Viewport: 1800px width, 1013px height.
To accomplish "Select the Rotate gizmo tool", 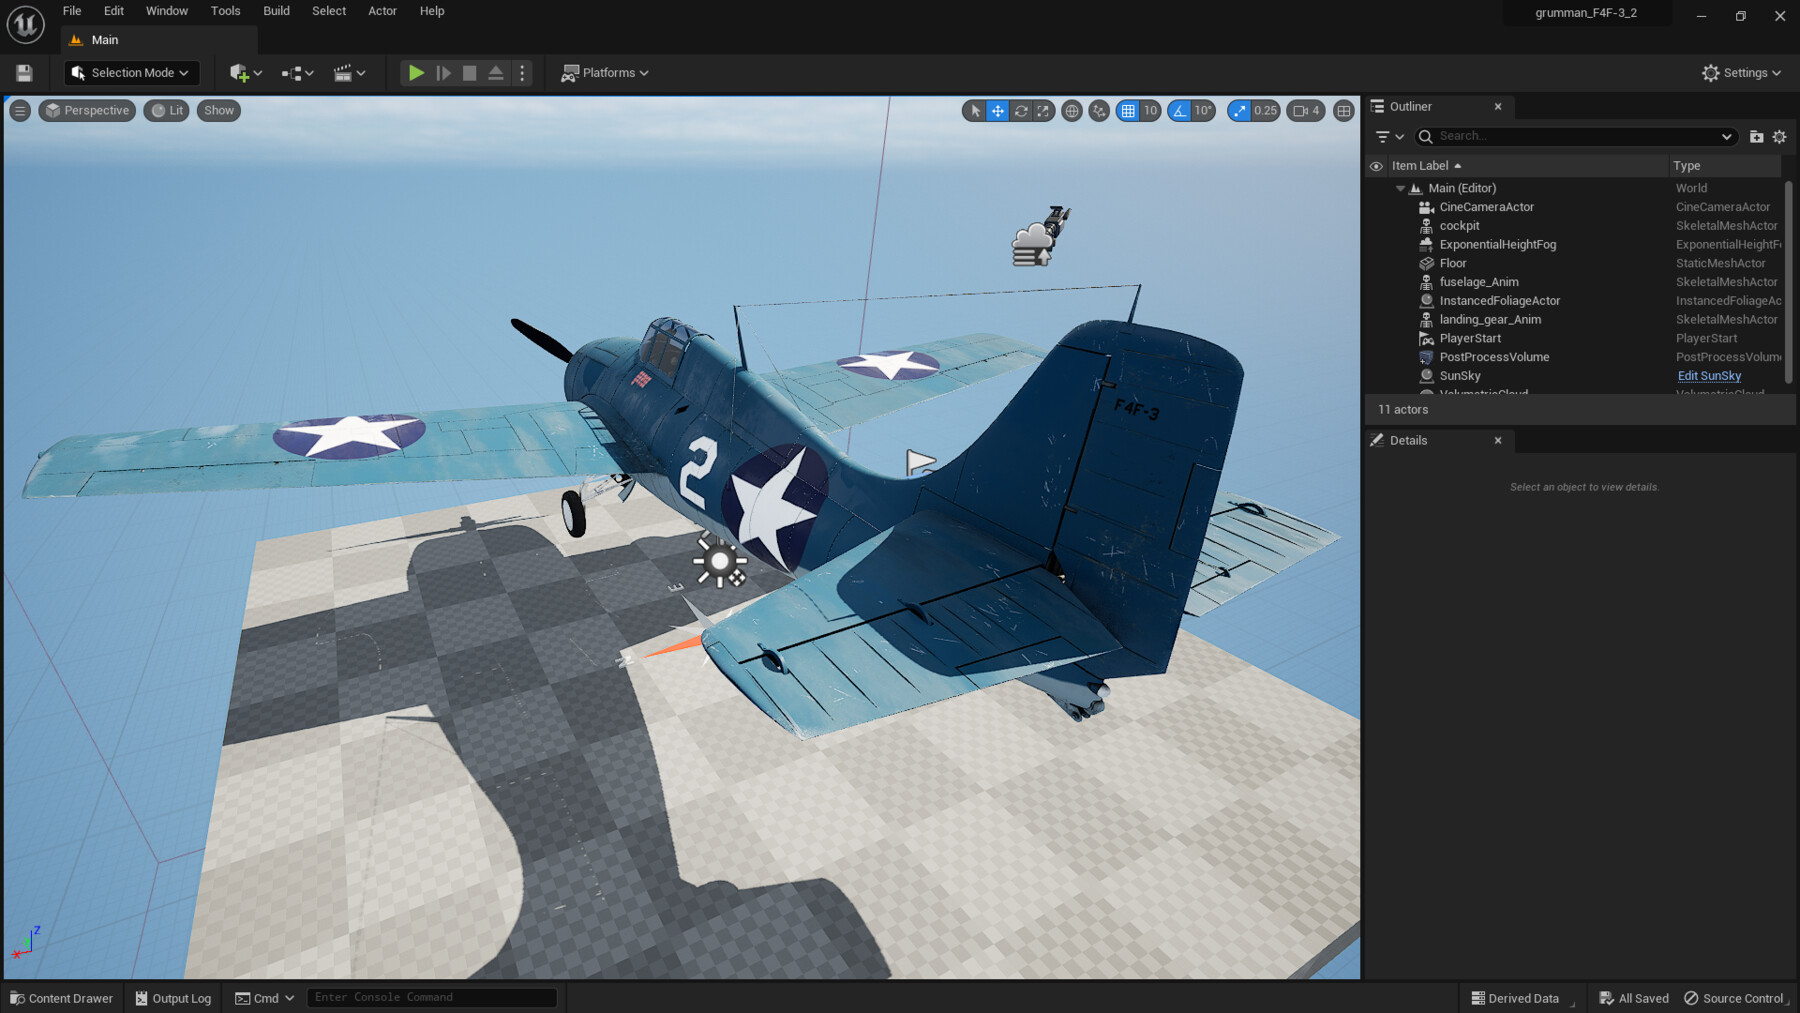I will pos(1021,111).
